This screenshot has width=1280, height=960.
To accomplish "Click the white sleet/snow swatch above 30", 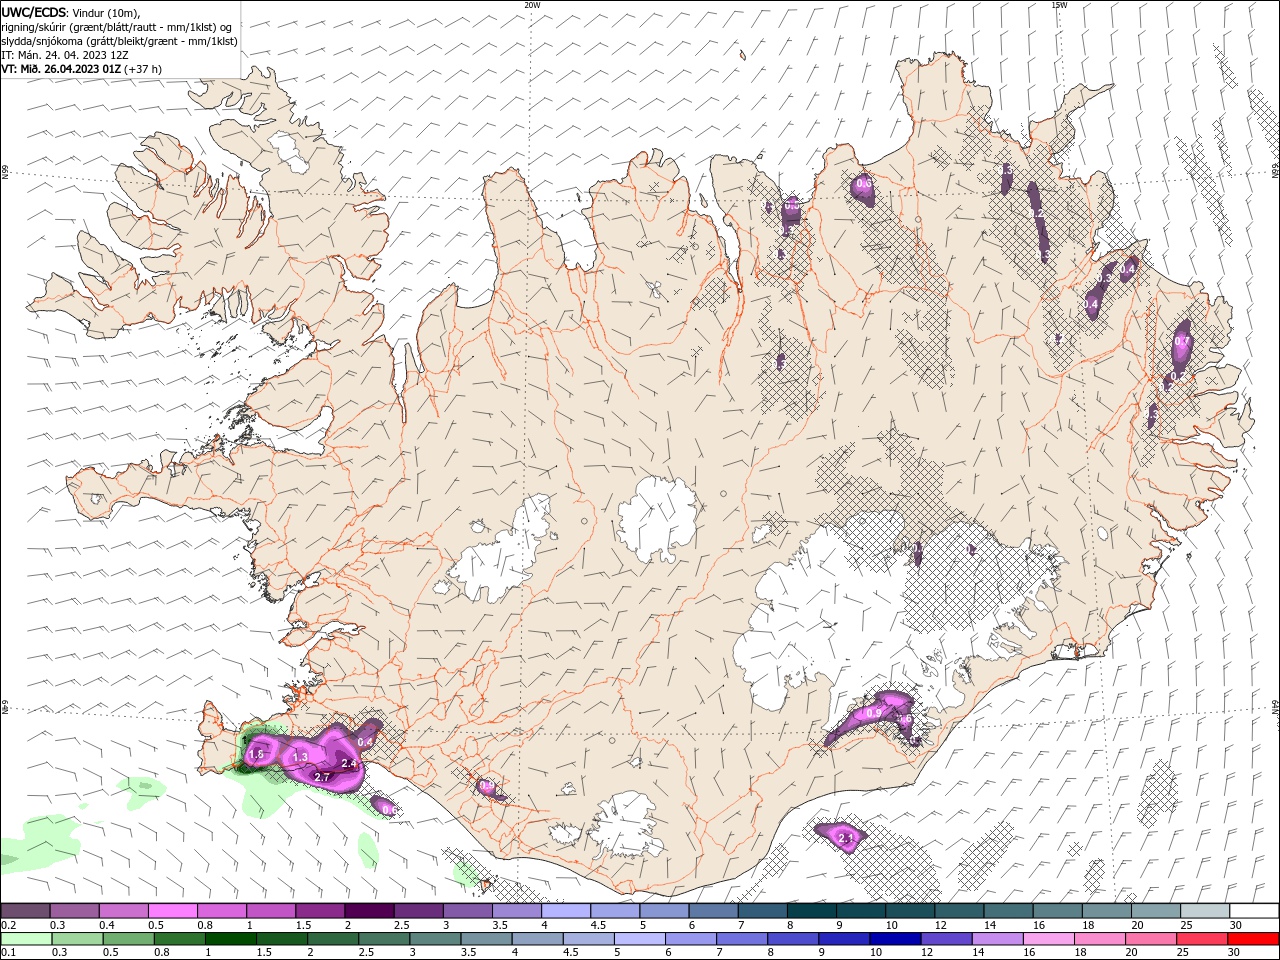I will (1254, 911).
